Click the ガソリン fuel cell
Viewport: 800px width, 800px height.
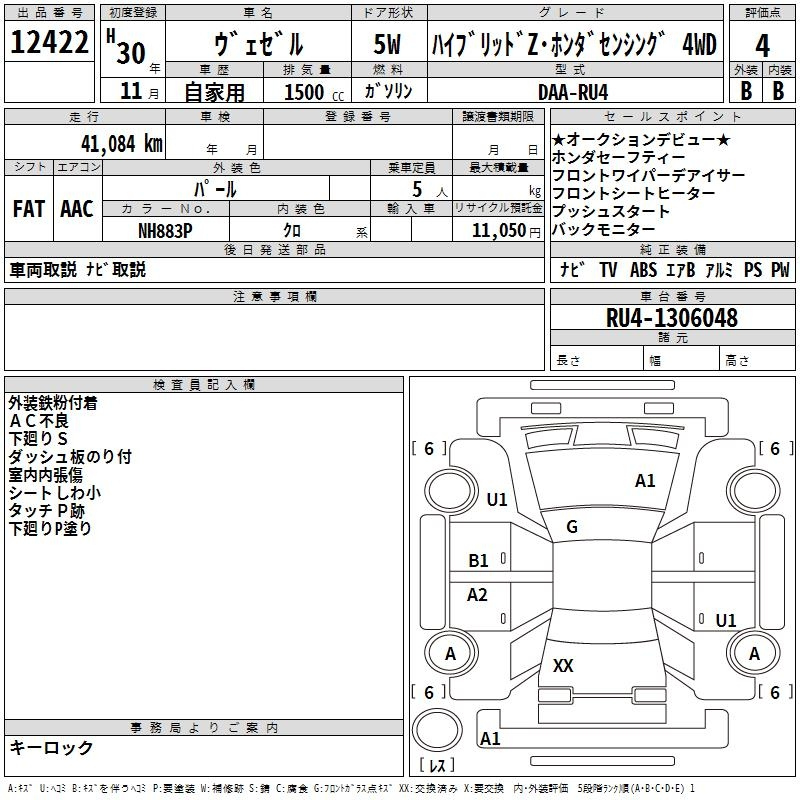point(388,91)
